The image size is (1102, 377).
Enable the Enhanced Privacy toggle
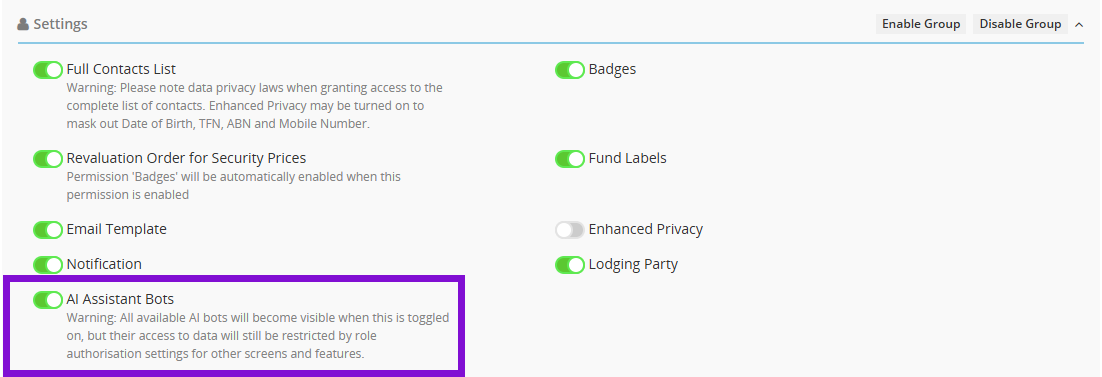click(570, 230)
